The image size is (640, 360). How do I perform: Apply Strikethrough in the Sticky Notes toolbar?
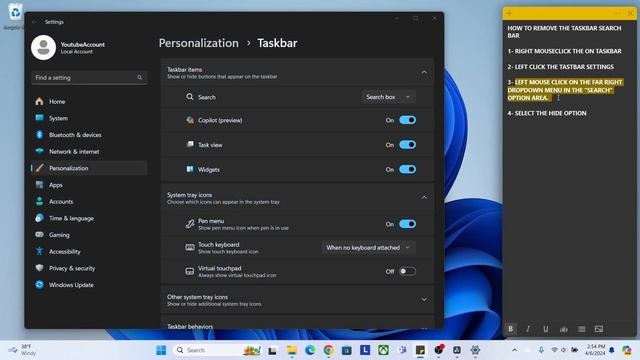(x=564, y=329)
